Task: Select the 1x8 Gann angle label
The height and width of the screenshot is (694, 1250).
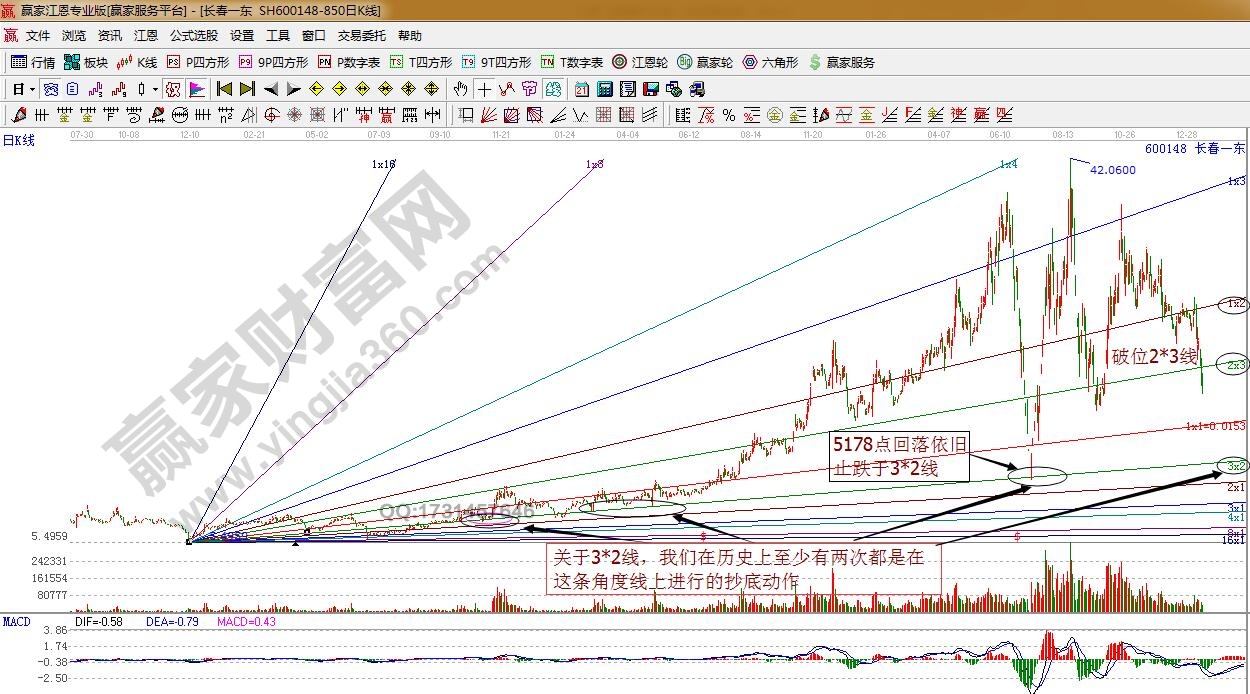Action: tap(595, 162)
